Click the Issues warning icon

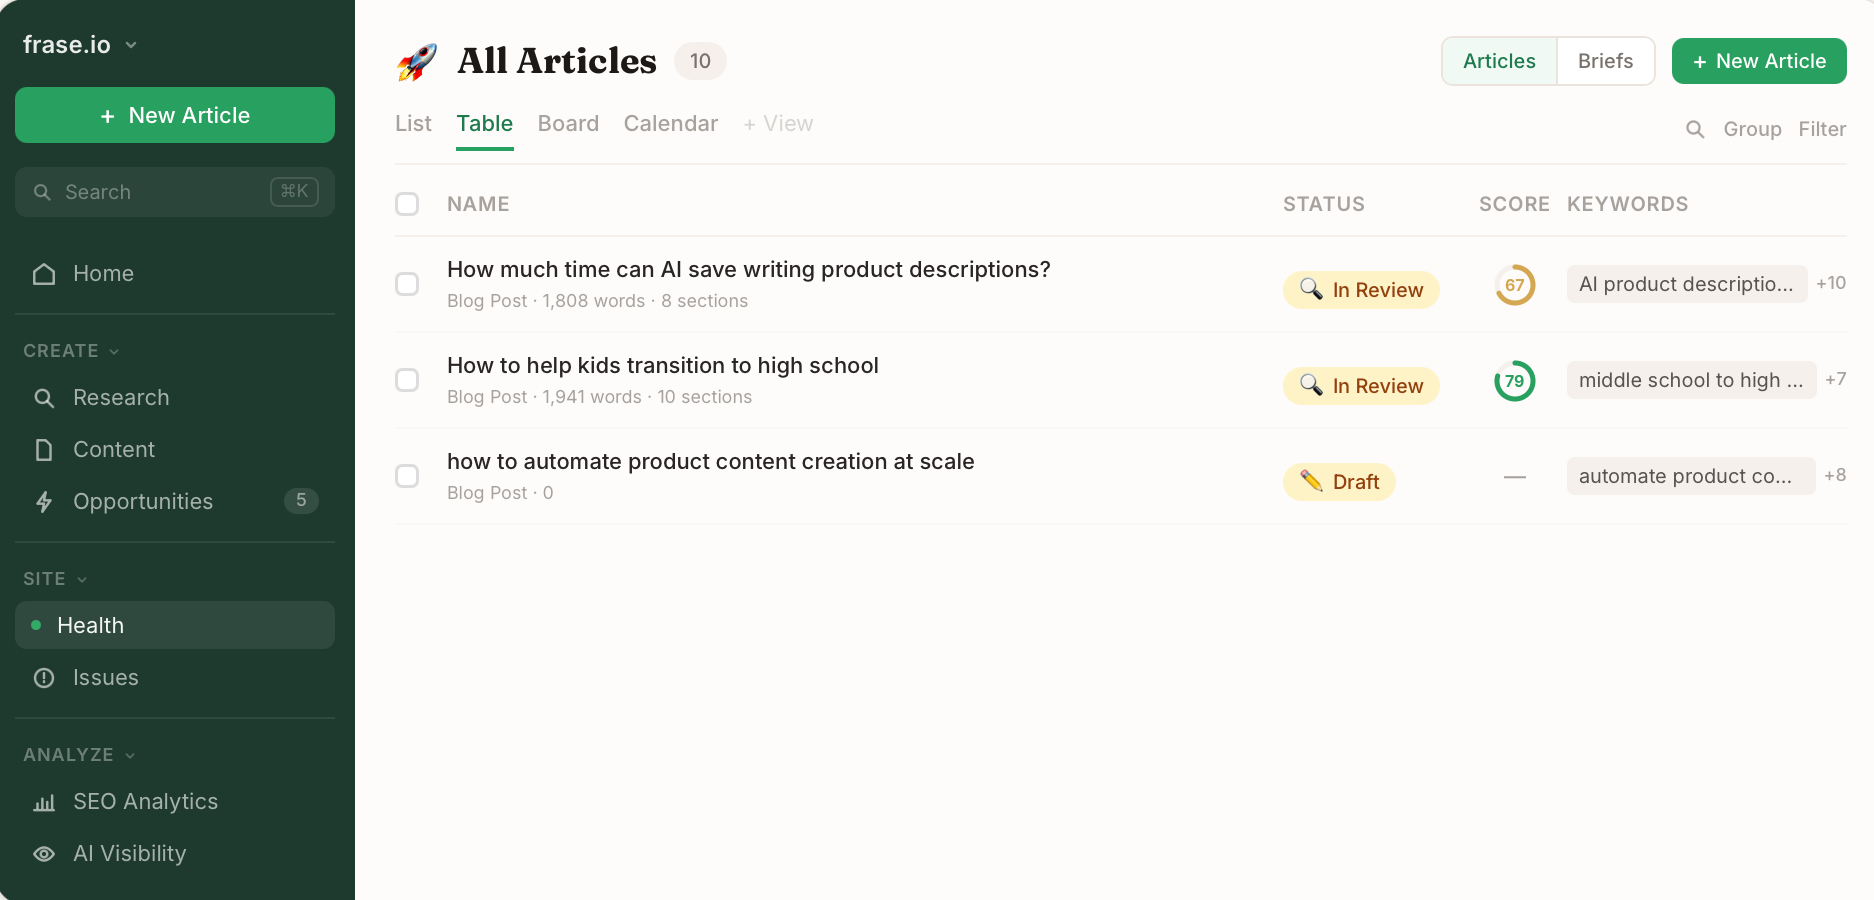[44, 678]
